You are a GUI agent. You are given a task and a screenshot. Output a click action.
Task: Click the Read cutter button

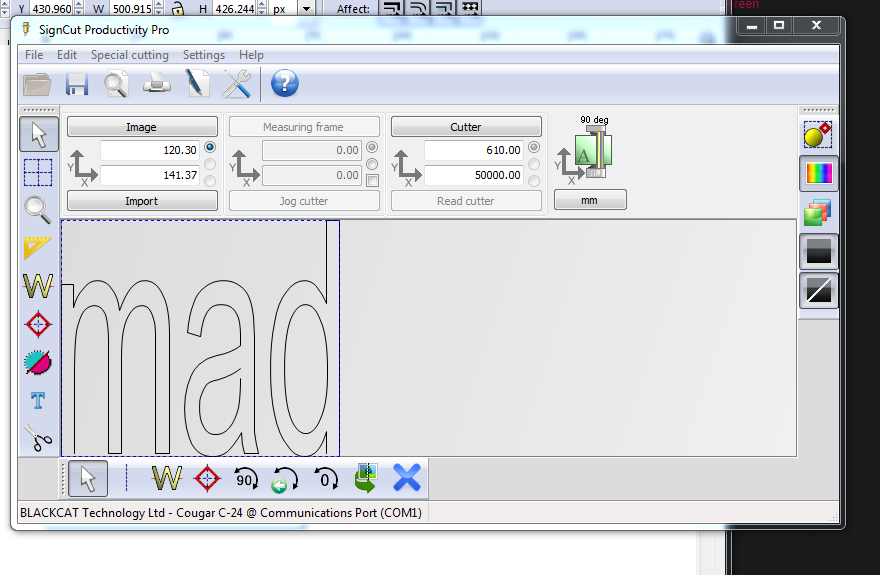click(x=466, y=201)
